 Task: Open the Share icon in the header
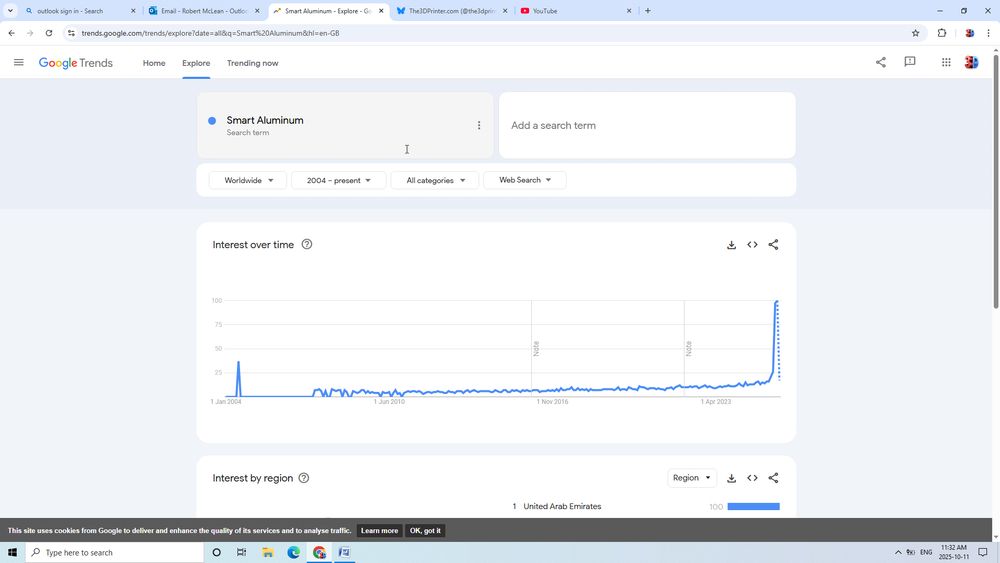881,62
